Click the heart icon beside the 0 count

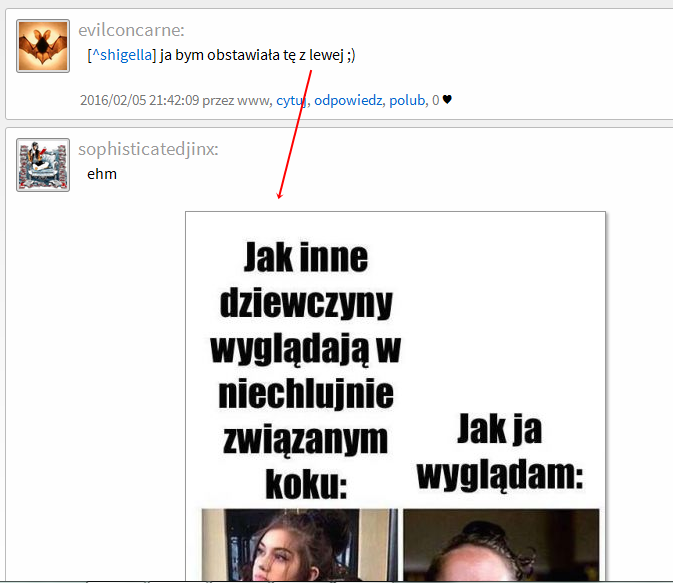coord(447,100)
